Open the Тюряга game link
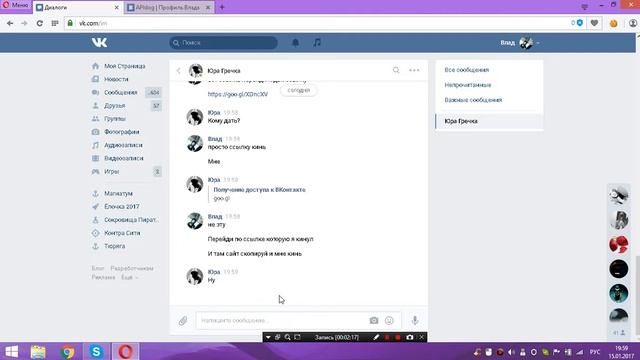 coord(114,246)
